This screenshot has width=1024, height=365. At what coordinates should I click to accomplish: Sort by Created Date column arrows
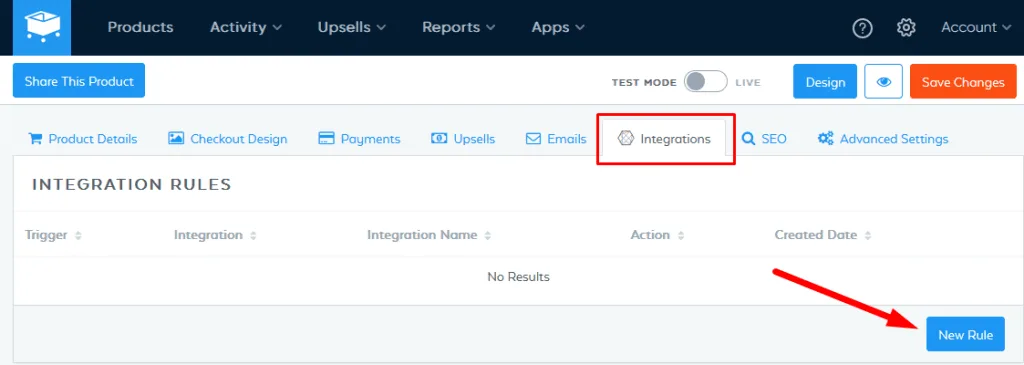[868, 236]
